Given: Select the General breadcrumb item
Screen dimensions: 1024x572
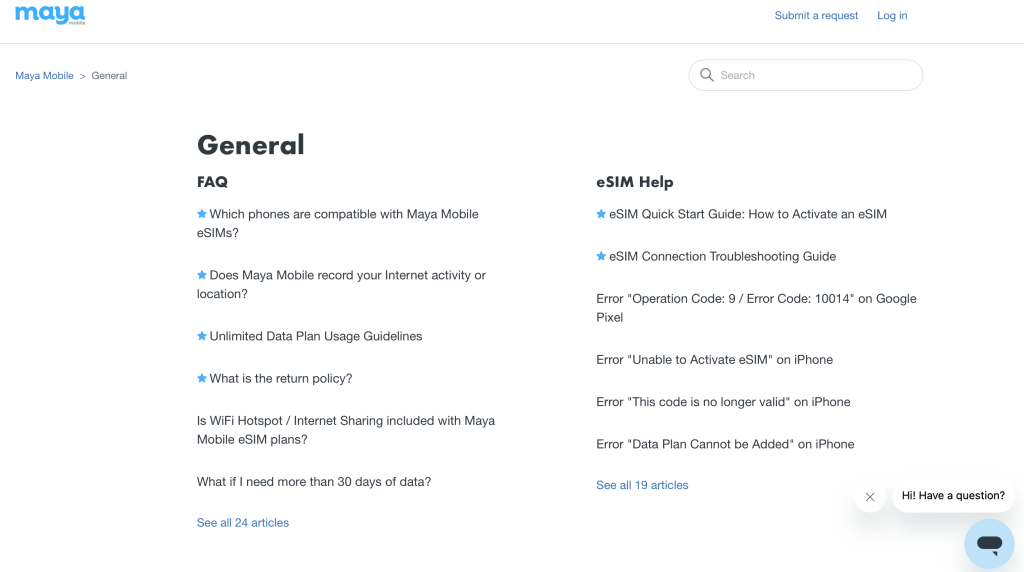Looking at the screenshot, I should (x=109, y=76).
